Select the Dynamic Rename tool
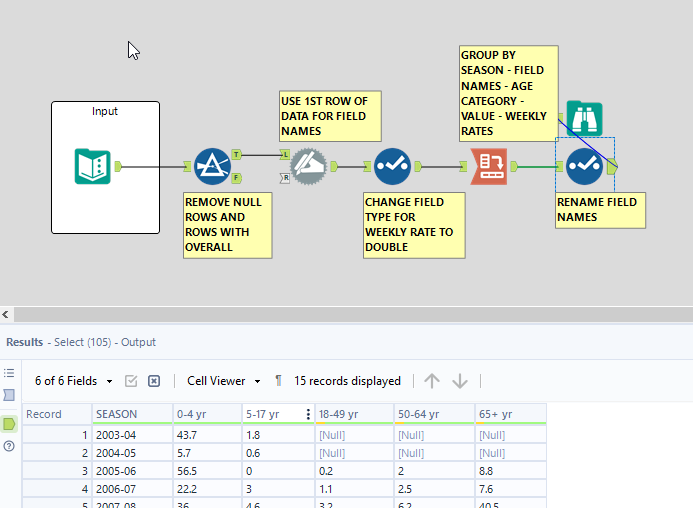Viewport: 693px width, 508px height. [x=308, y=166]
